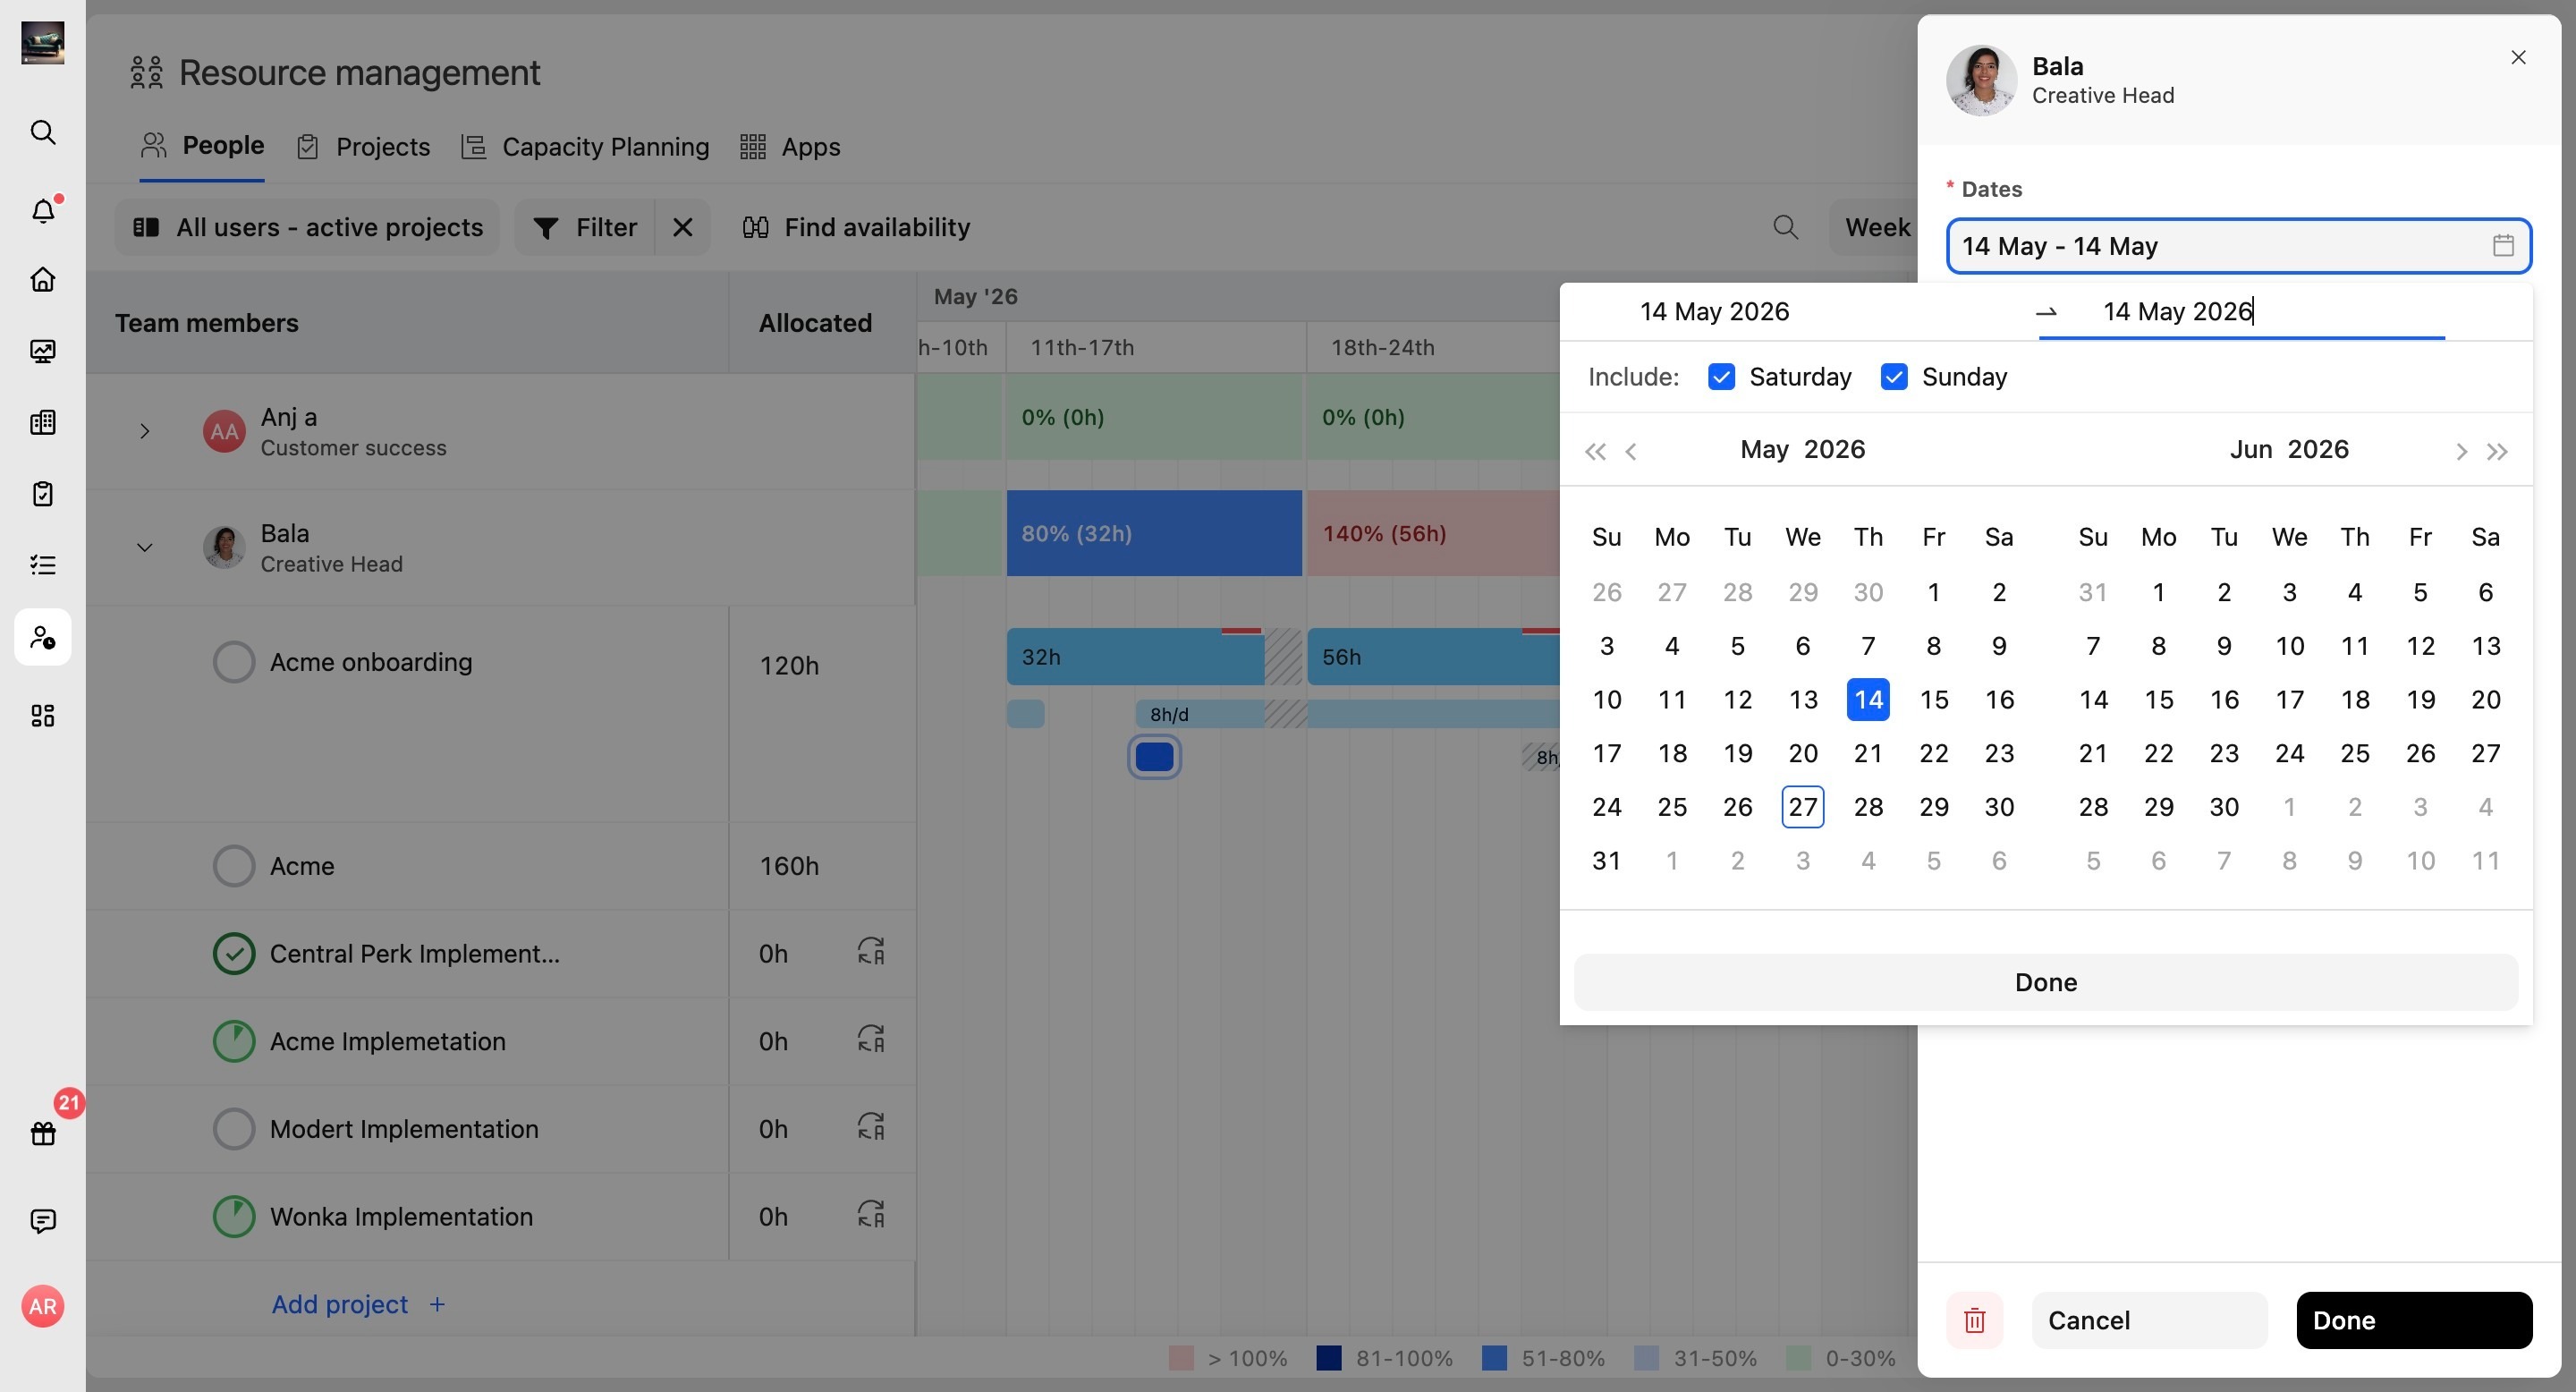Collapse the Bala team member row
The height and width of the screenshot is (1392, 2576).
145,547
